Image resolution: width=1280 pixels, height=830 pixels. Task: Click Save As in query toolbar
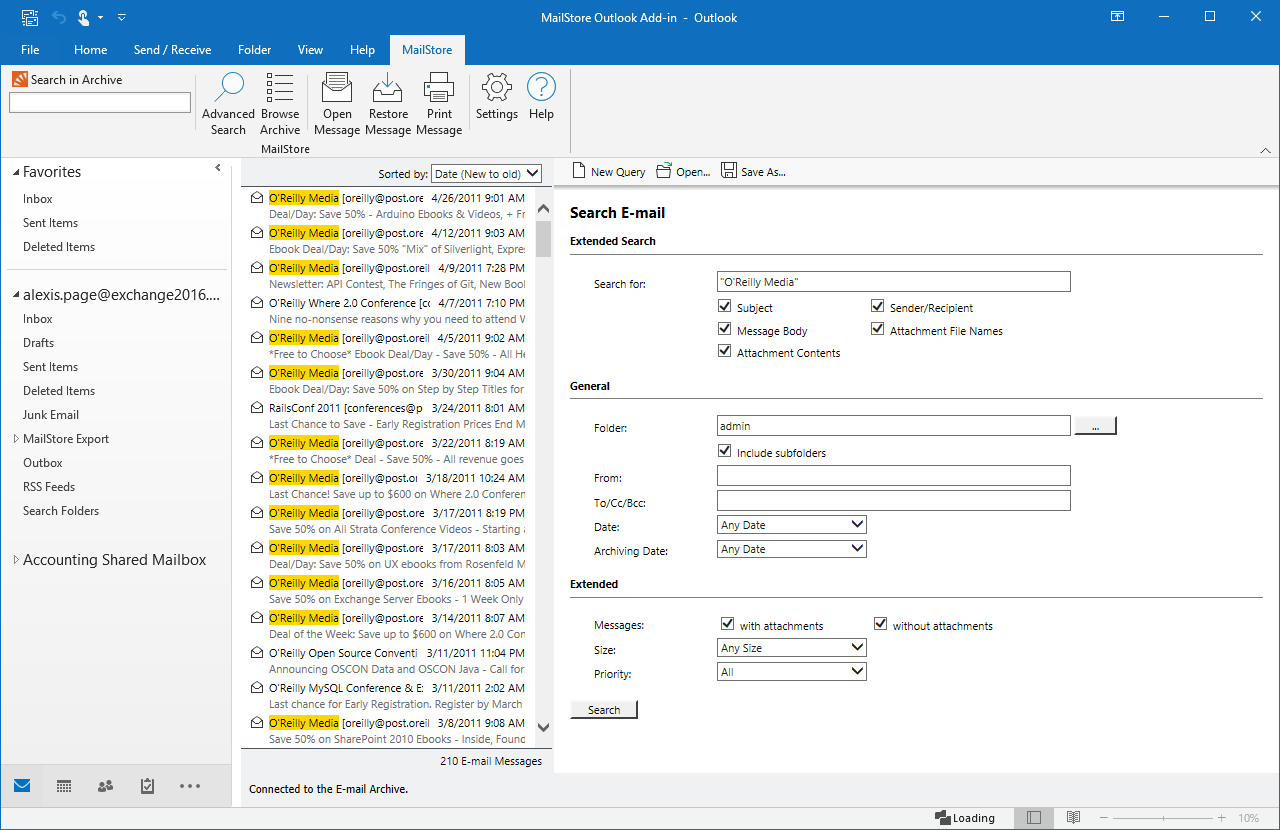(x=753, y=172)
